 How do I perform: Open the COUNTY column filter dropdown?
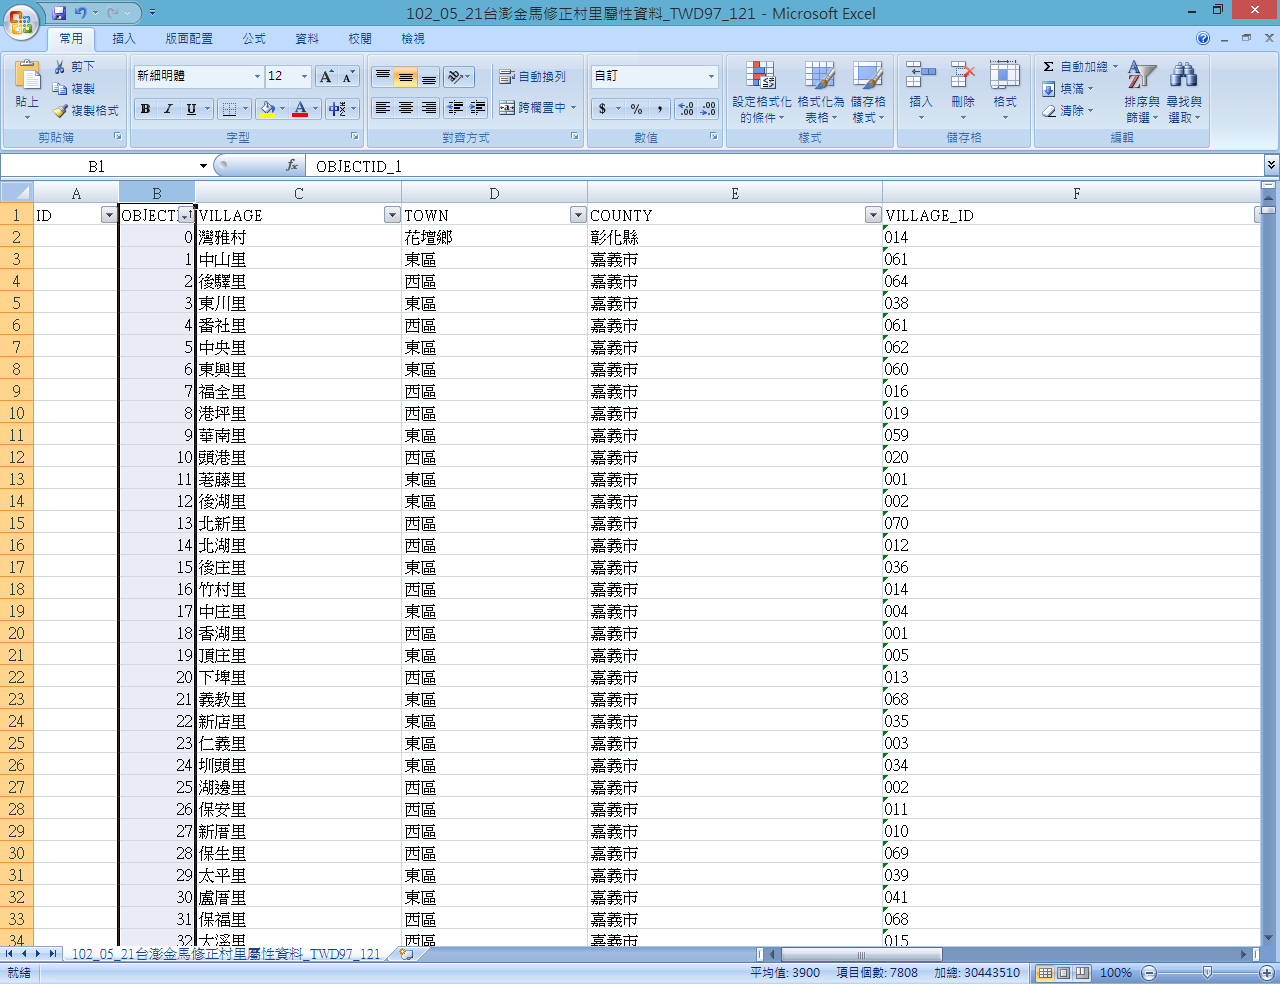click(x=873, y=215)
